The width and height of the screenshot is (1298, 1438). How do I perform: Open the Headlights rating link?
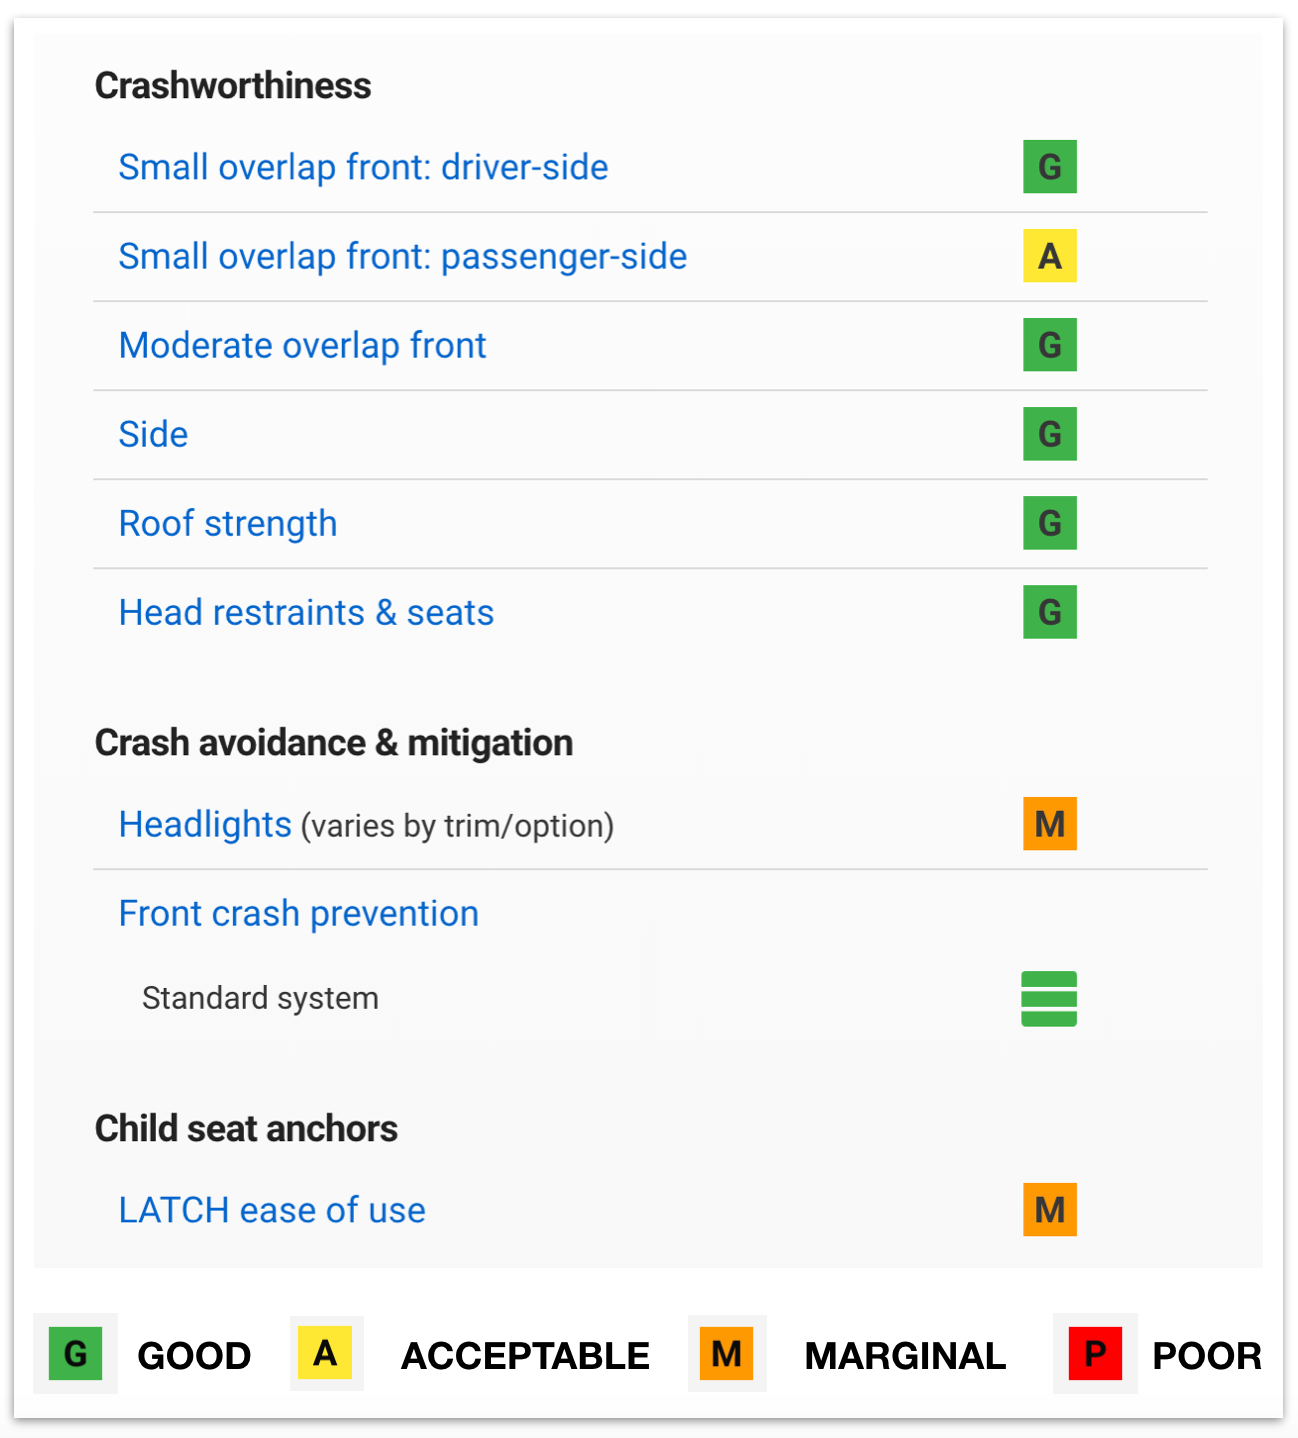[205, 824]
